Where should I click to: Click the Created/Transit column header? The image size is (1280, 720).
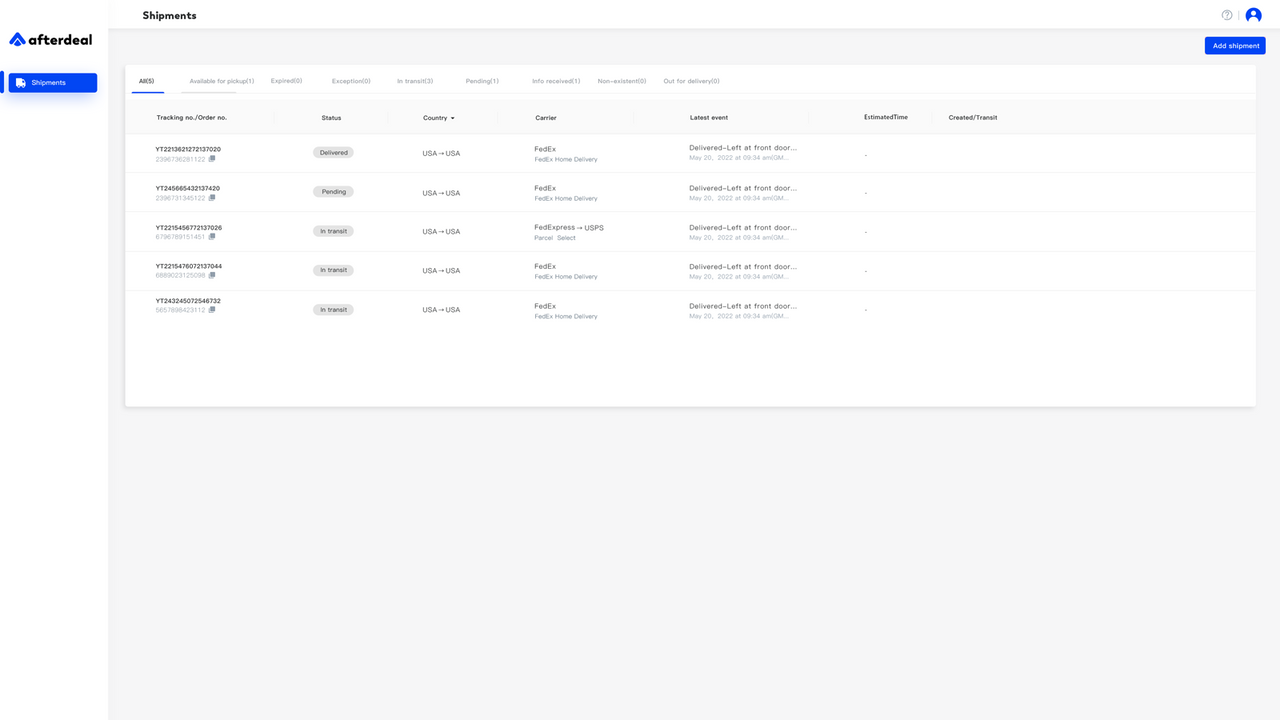(x=973, y=118)
